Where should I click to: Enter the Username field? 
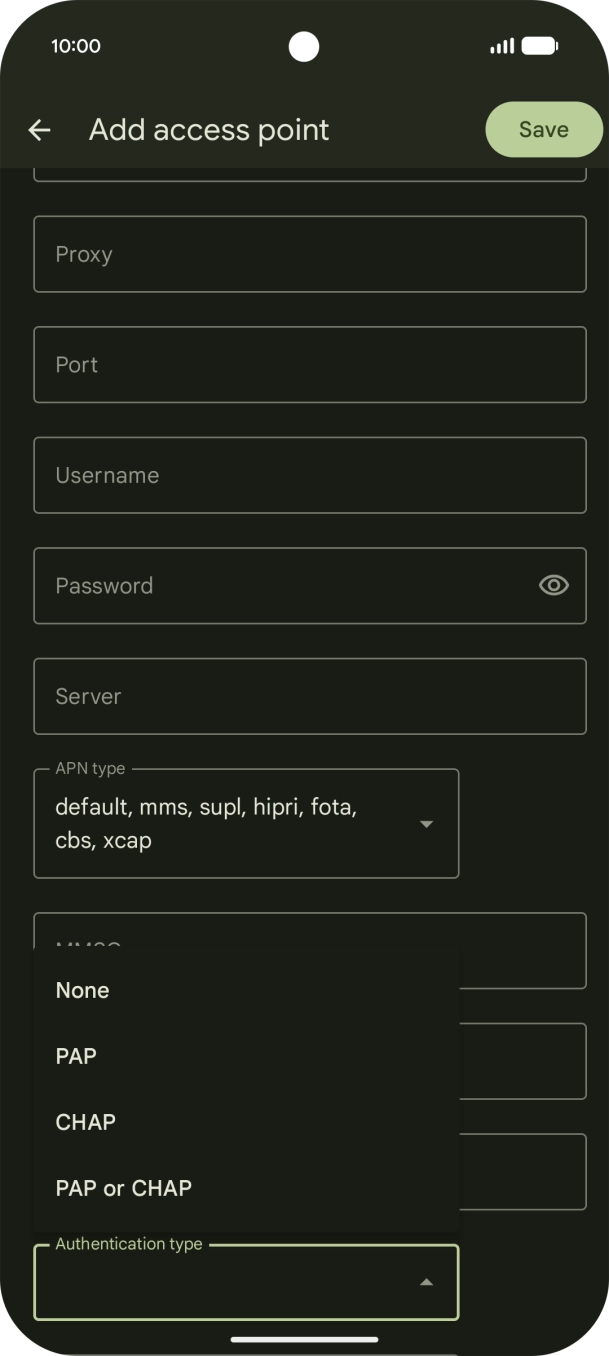(310, 475)
